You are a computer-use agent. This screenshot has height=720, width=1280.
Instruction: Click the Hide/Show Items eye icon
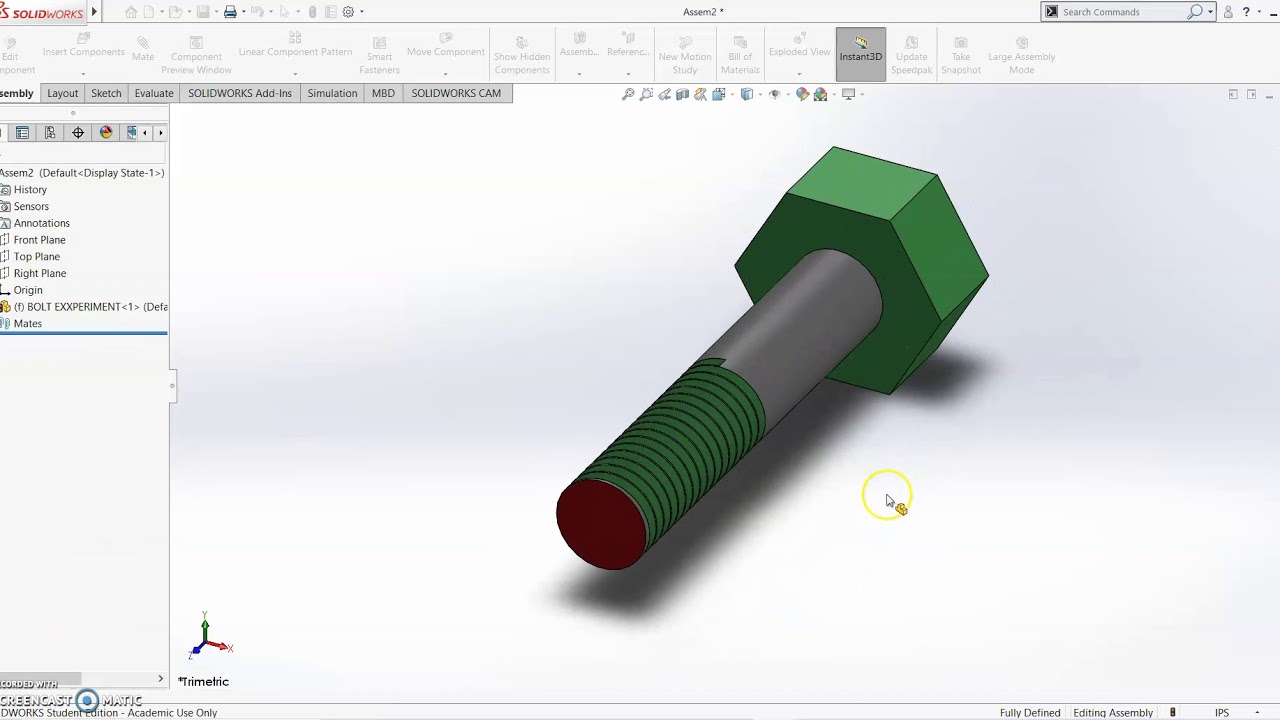[x=775, y=94]
